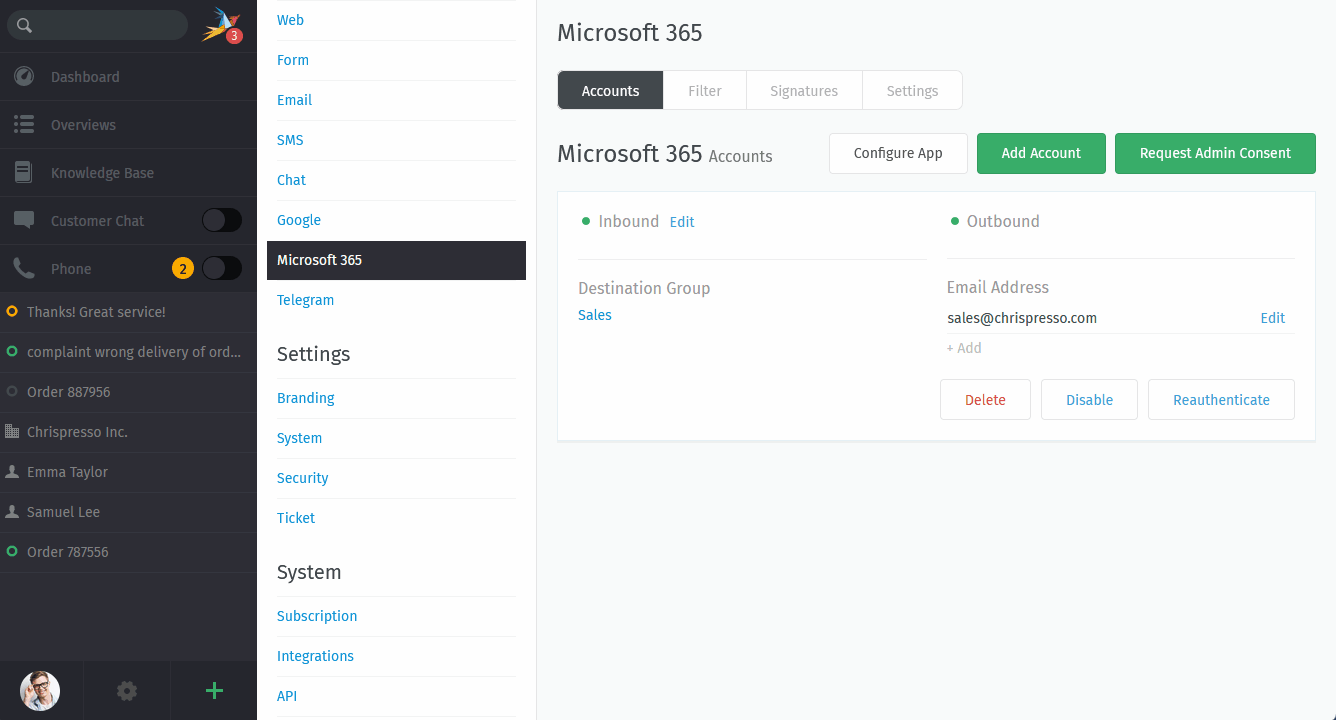Click the Emma Taylor user icon
The image size is (1336, 720).
point(12,472)
